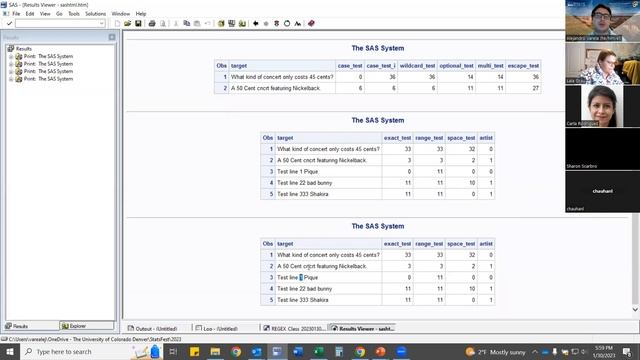Select Carla Rodriguez's video thumbnail
Viewport: 640px width, 360px height.
602,106
